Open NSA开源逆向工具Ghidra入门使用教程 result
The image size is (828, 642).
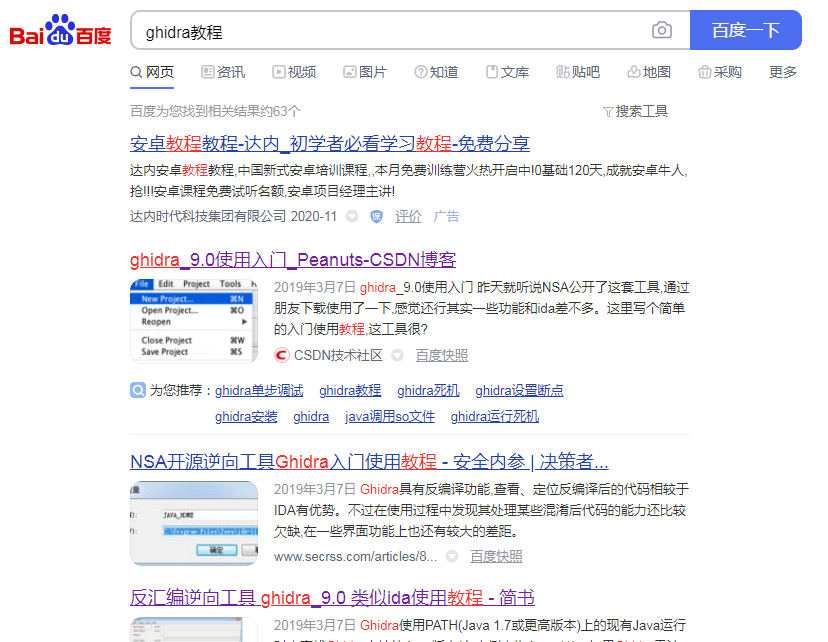(x=369, y=462)
